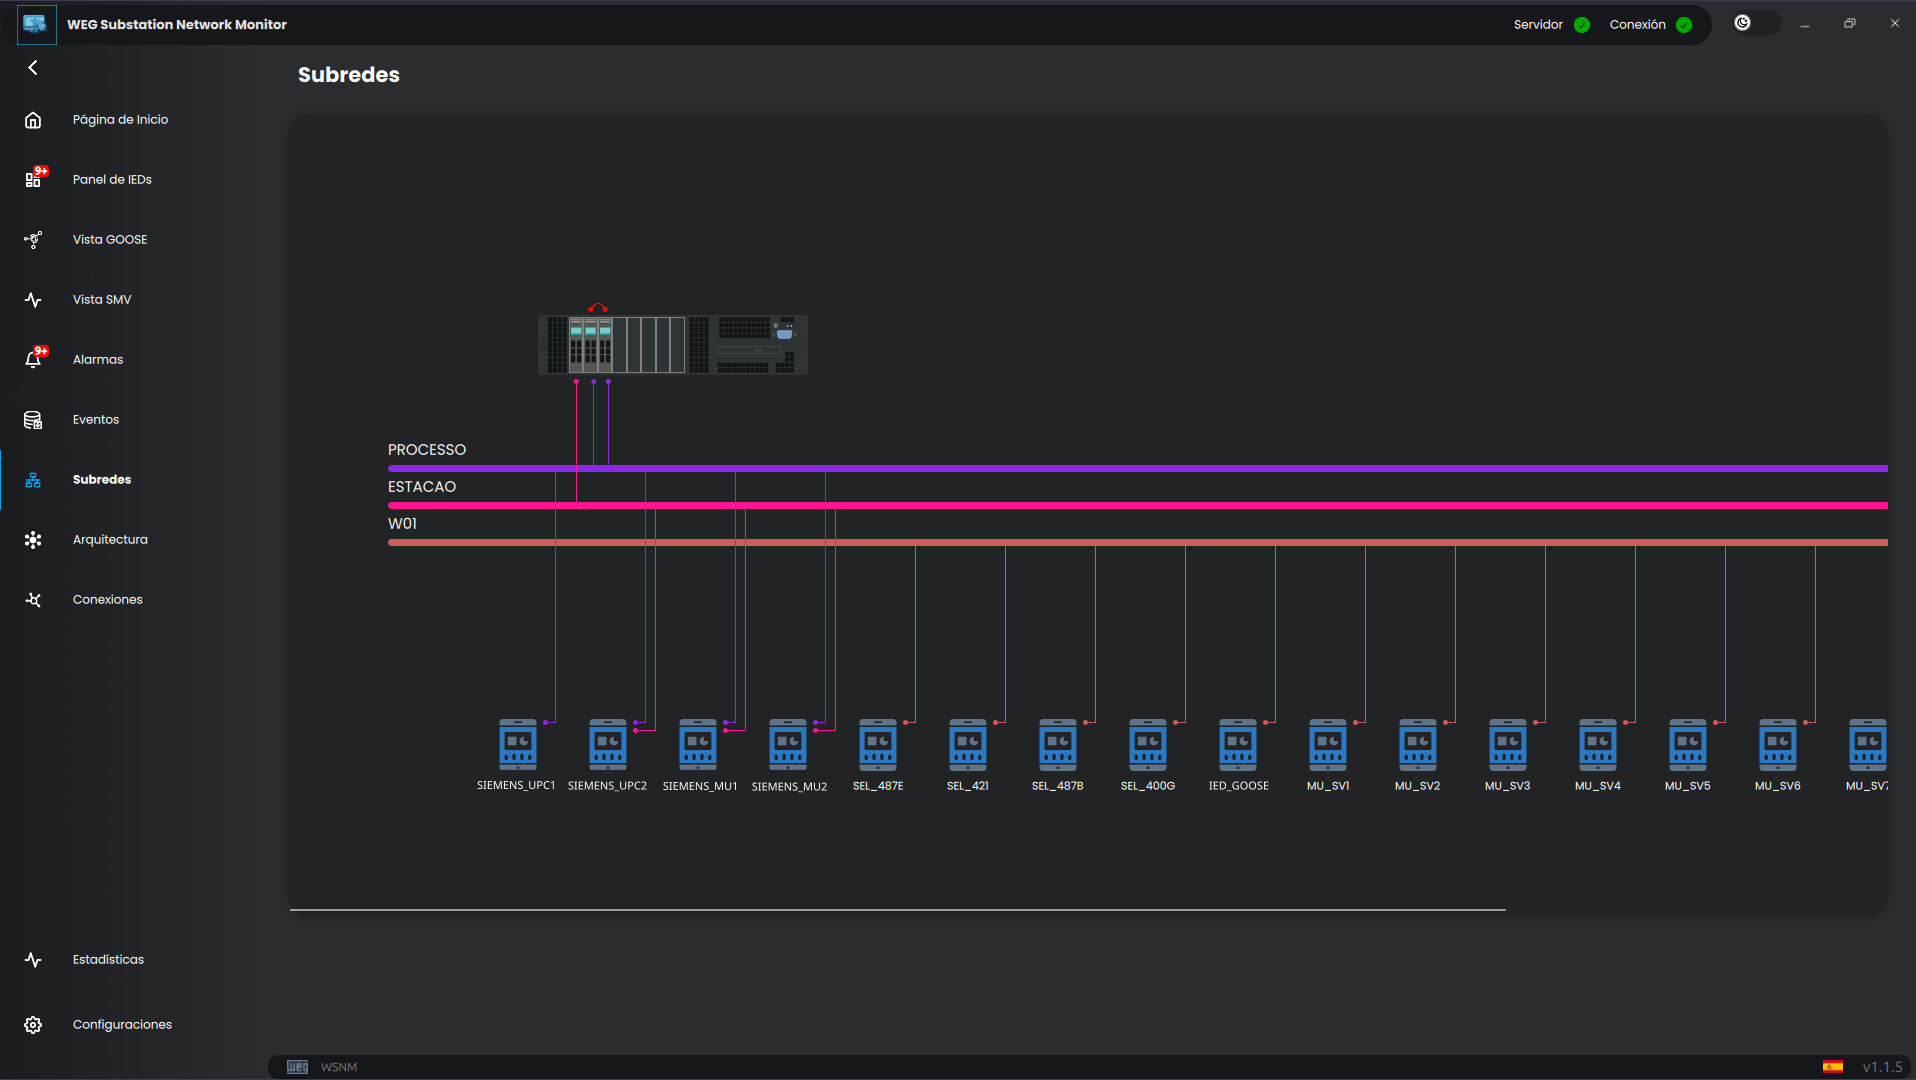Select the IED_GOOSE device node

tap(1237, 745)
